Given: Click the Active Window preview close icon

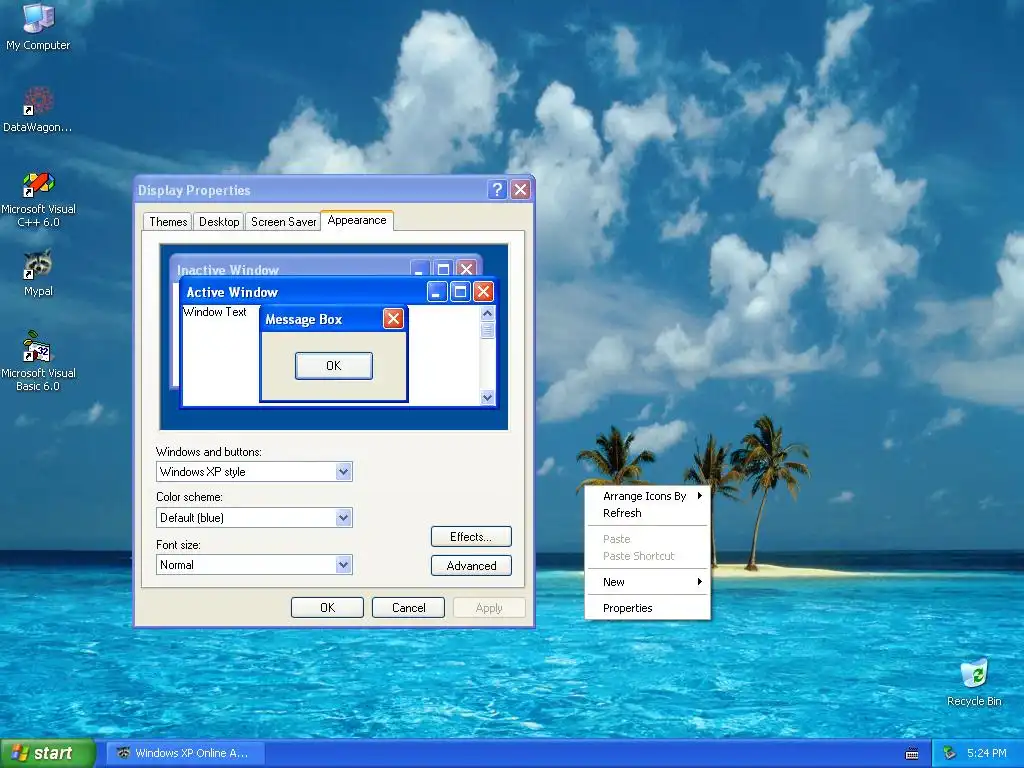Looking at the screenshot, I should pos(483,291).
